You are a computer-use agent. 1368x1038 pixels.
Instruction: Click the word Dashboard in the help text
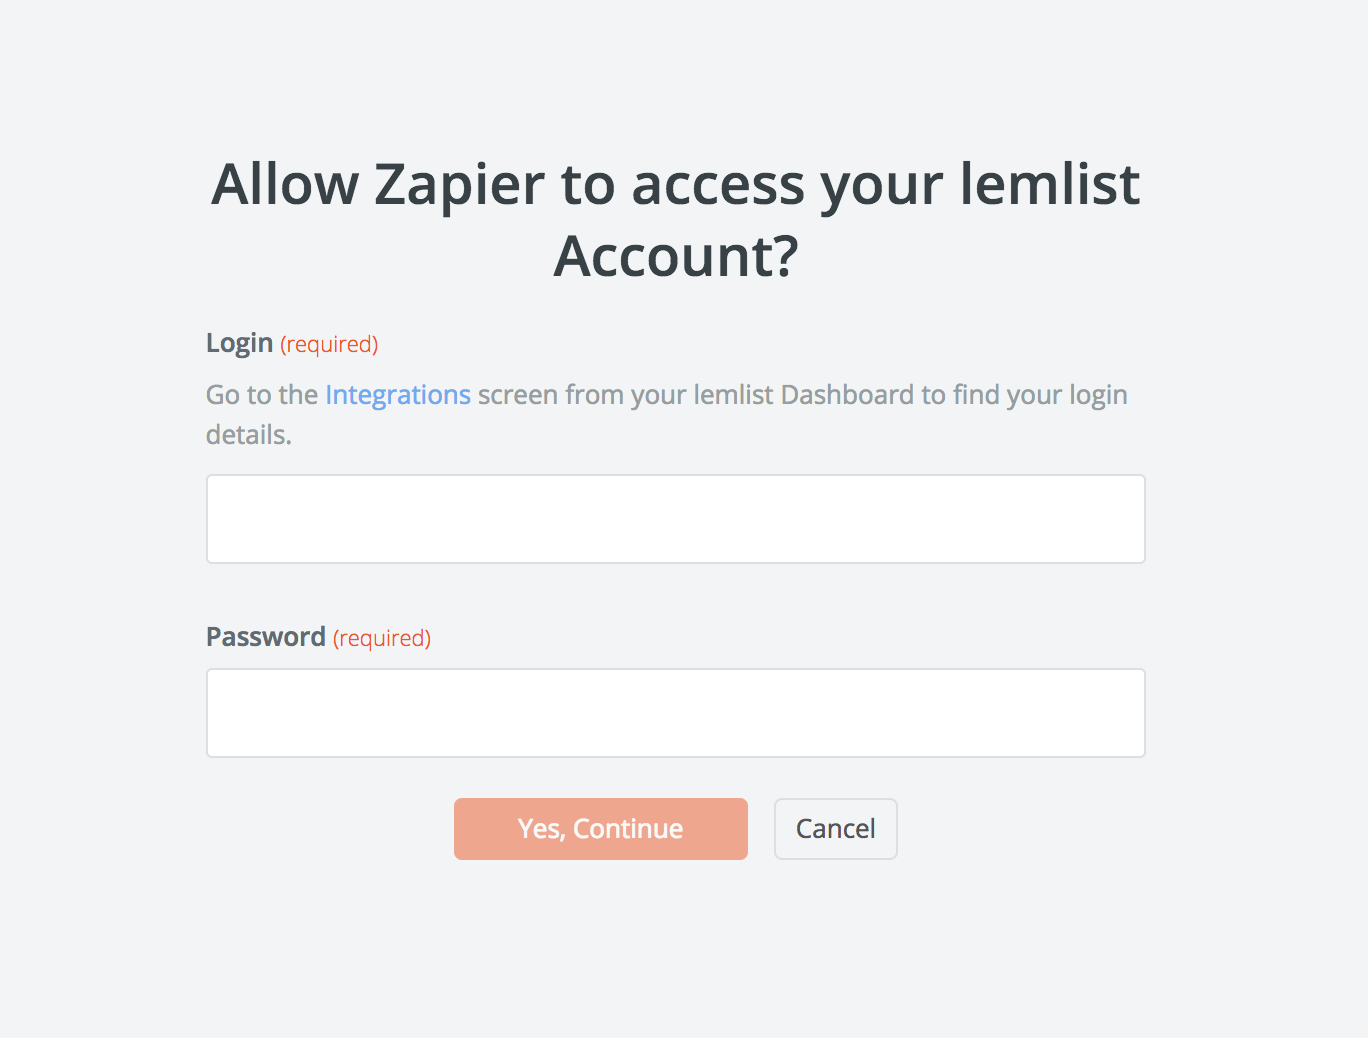pos(847,395)
